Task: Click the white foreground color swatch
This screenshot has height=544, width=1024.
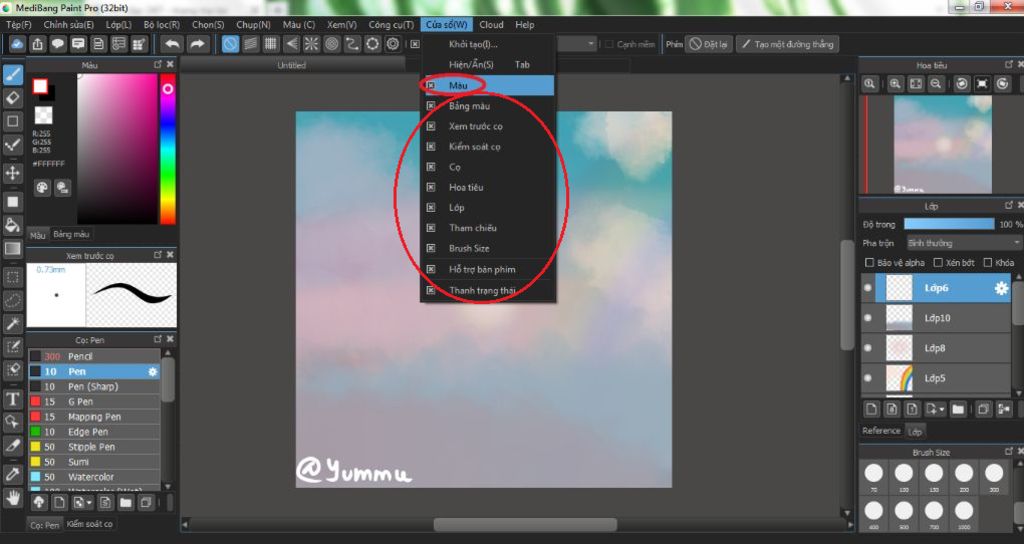Action: click(x=40, y=86)
